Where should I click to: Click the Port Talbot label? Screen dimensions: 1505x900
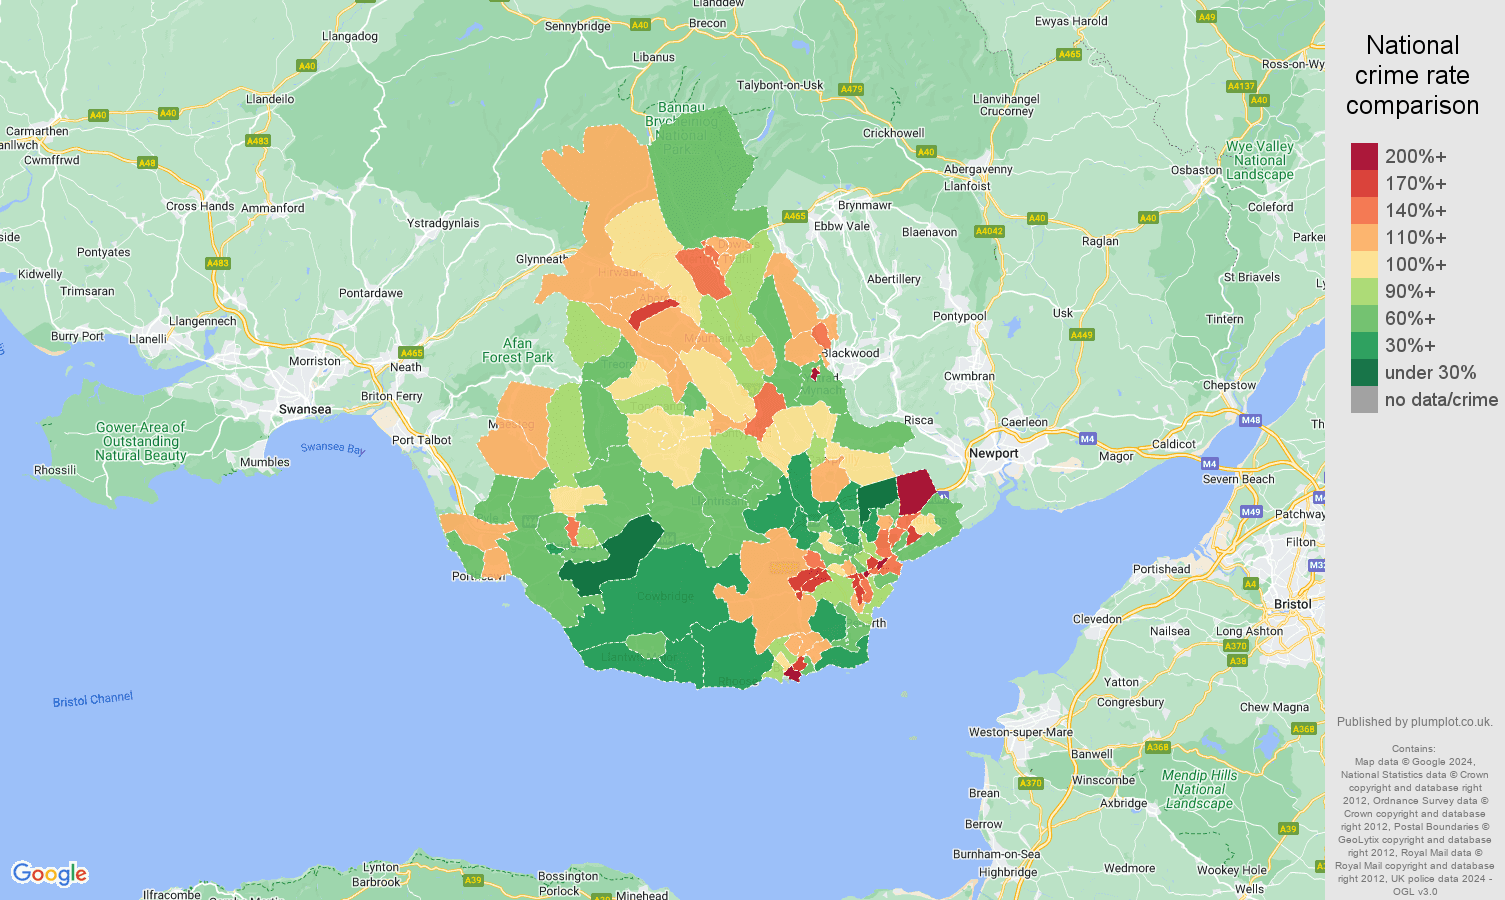(x=421, y=440)
